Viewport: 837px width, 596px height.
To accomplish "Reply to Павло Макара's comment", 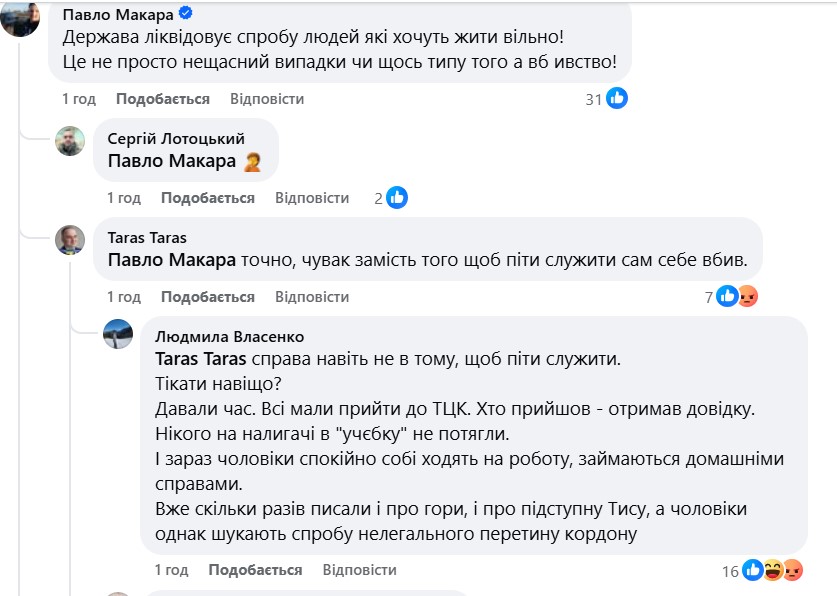I will (x=267, y=99).
